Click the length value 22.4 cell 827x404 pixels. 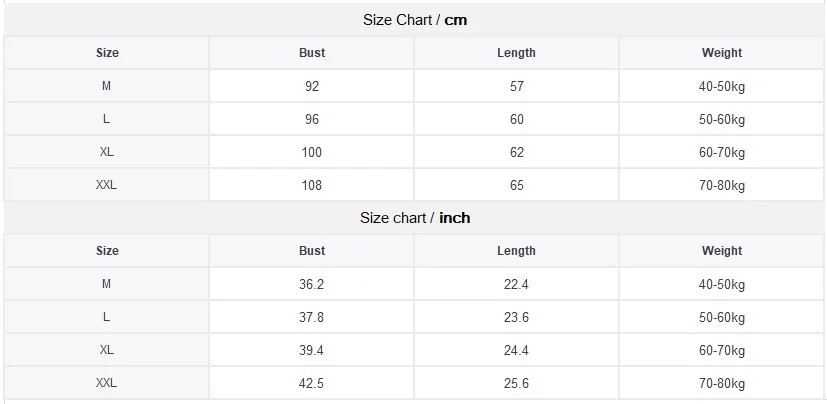click(517, 285)
